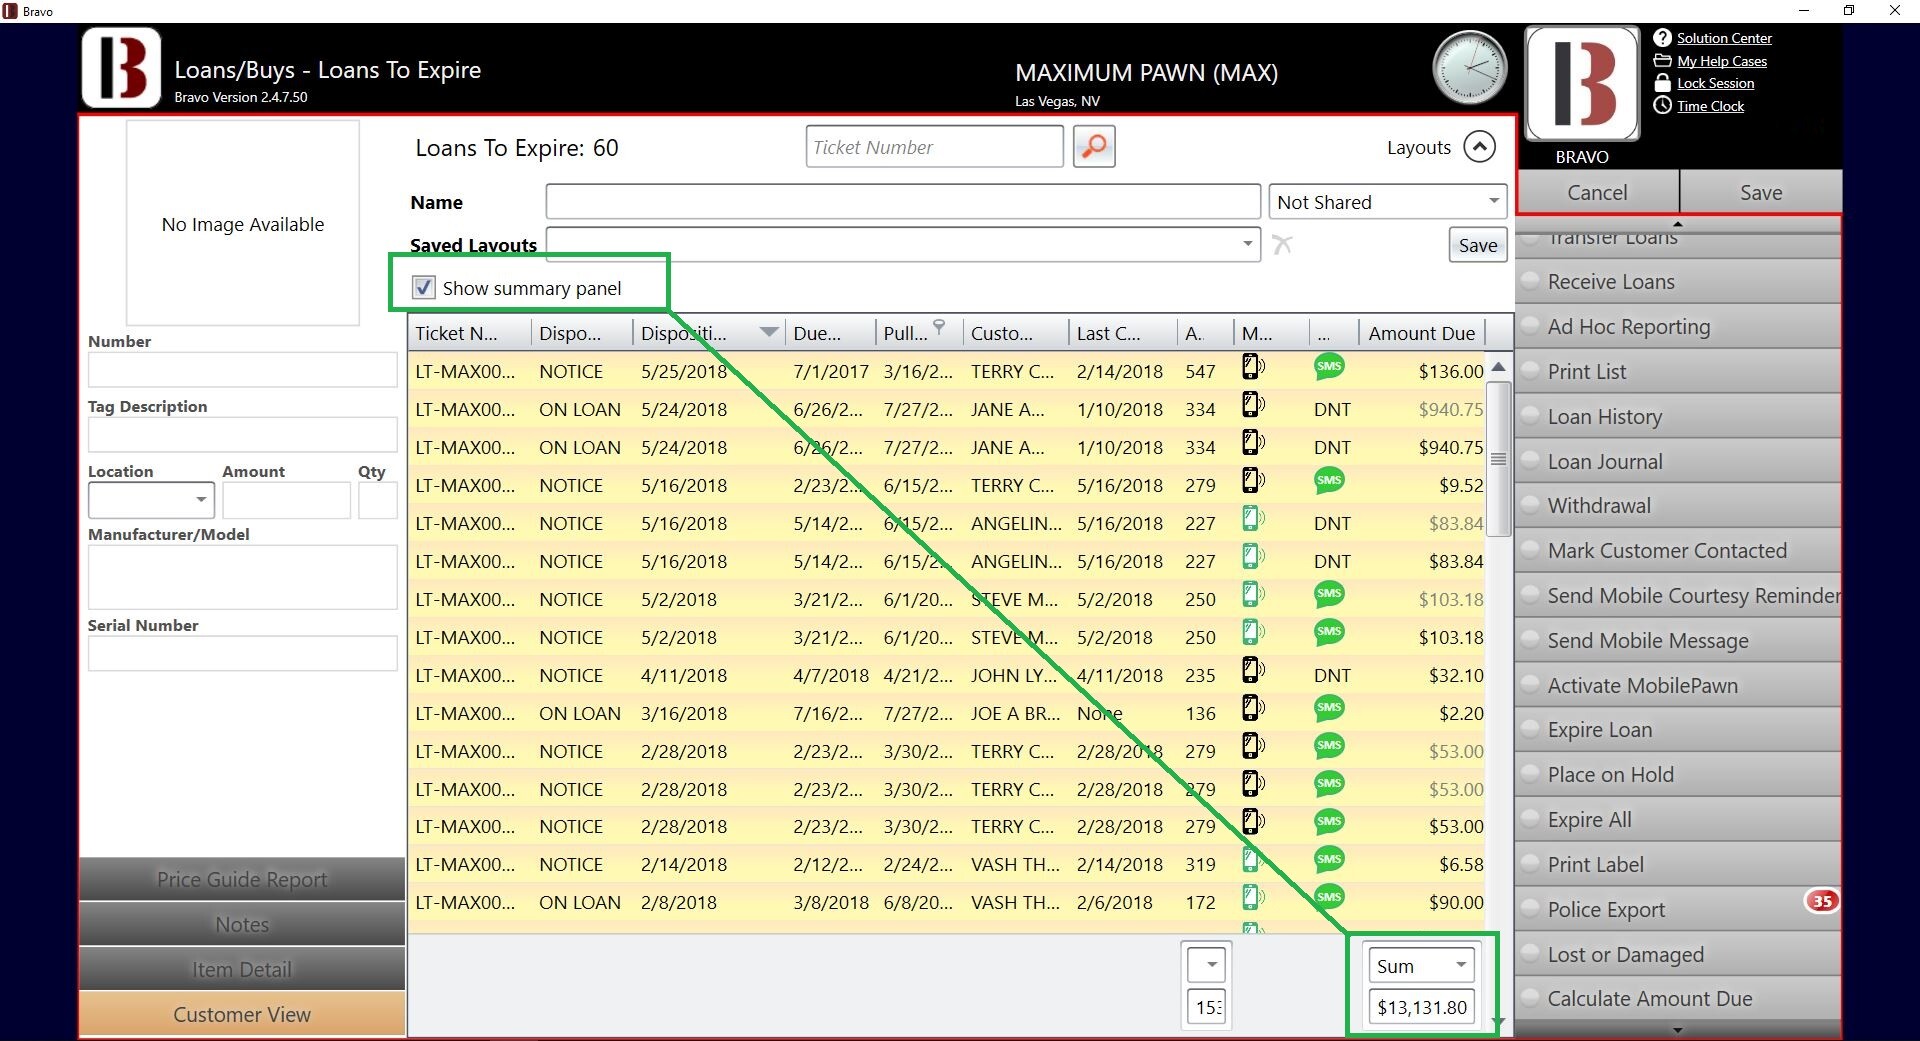Click the Ticket Number search field
Screen dimensions: 1920x1041
[934, 147]
